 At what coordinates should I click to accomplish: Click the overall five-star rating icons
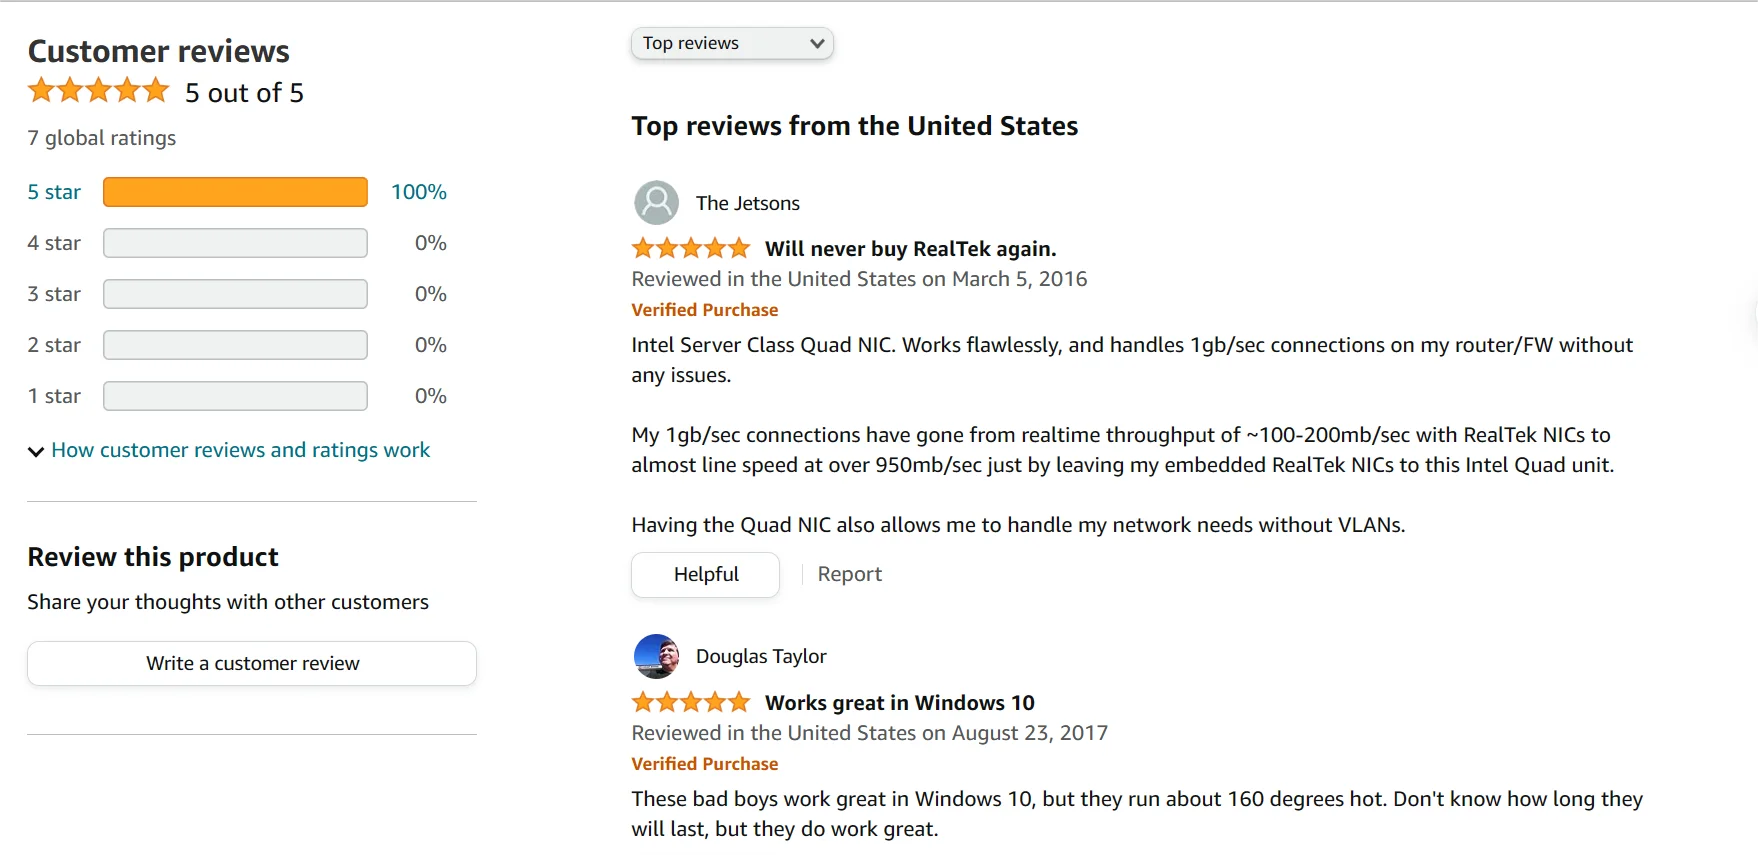[98, 91]
